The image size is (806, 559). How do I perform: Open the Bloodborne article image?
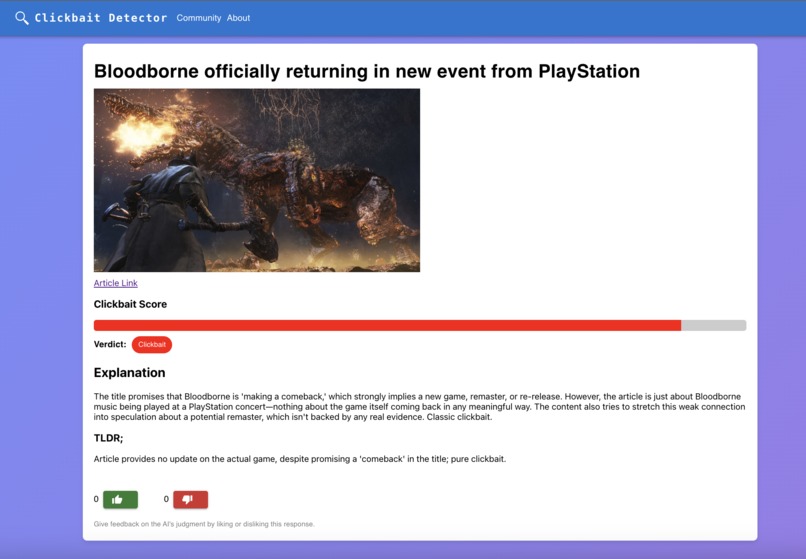click(x=257, y=180)
